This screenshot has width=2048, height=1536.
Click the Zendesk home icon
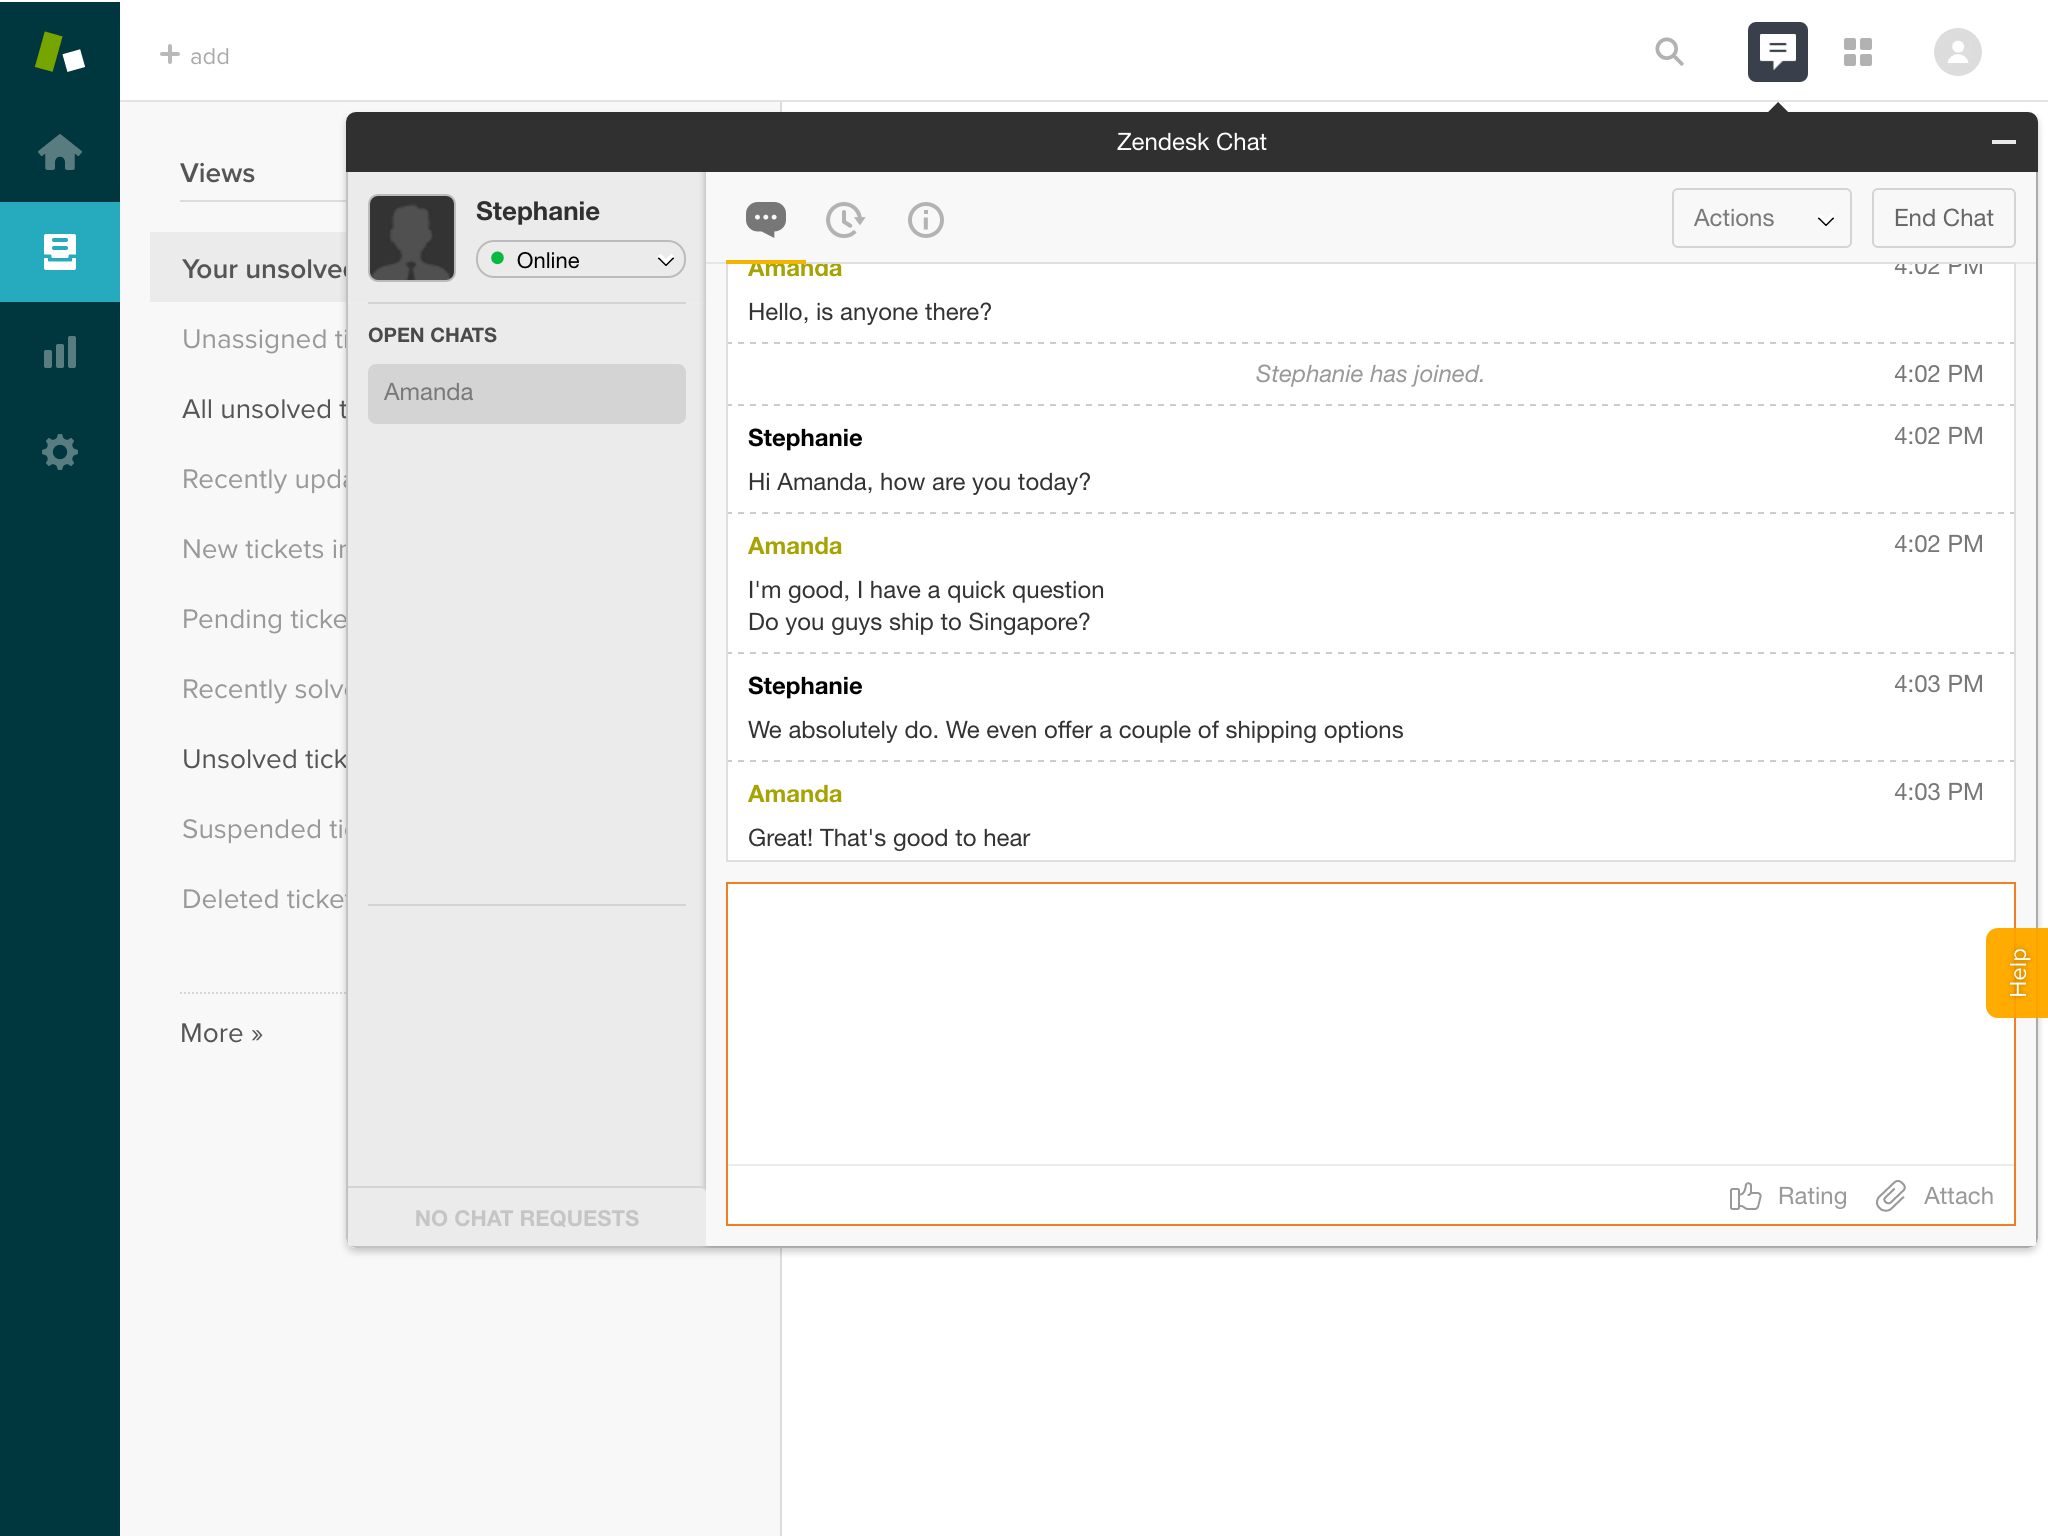[x=60, y=152]
